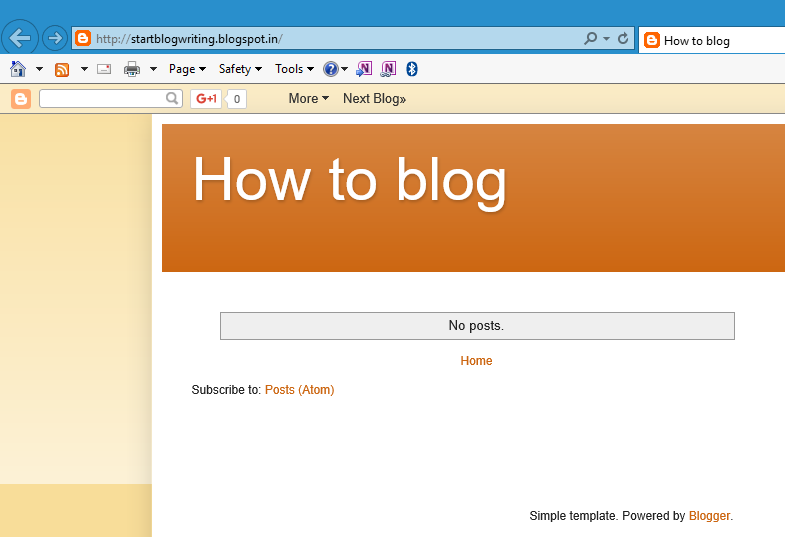Click the Blogger logo in the navbar
The width and height of the screenshot is (785, 537).
[21, 99]
